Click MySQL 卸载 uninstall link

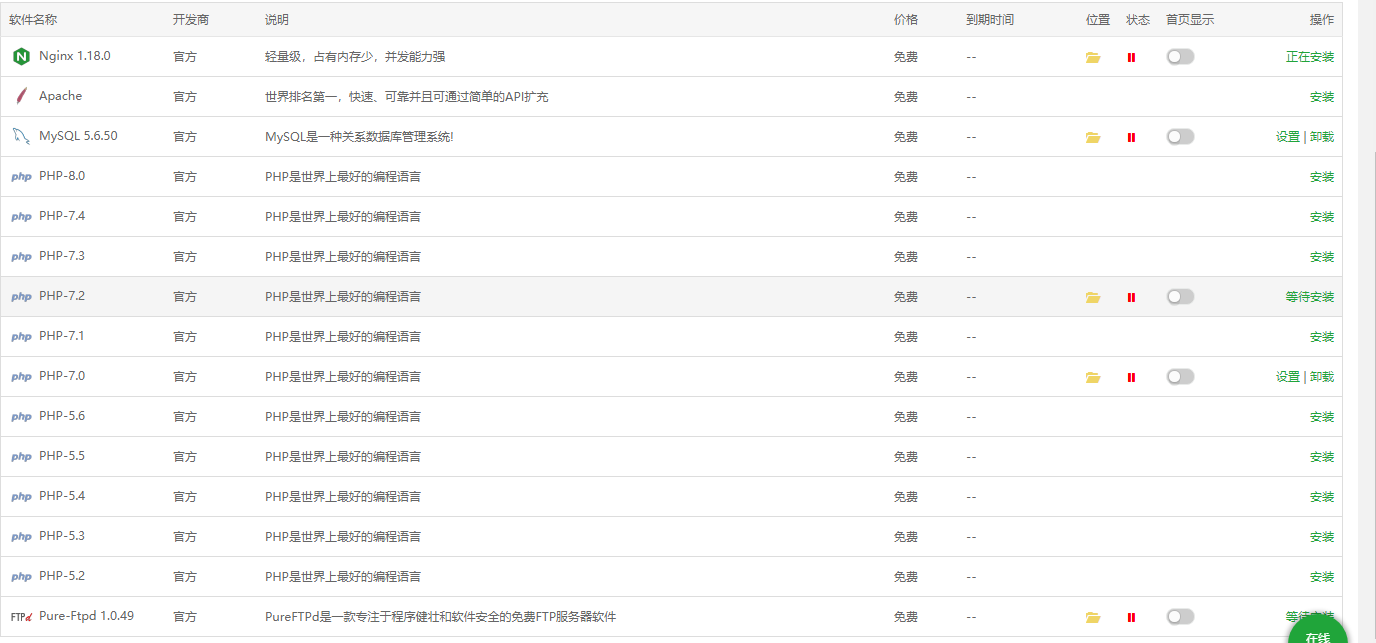tap(1322, 137)
